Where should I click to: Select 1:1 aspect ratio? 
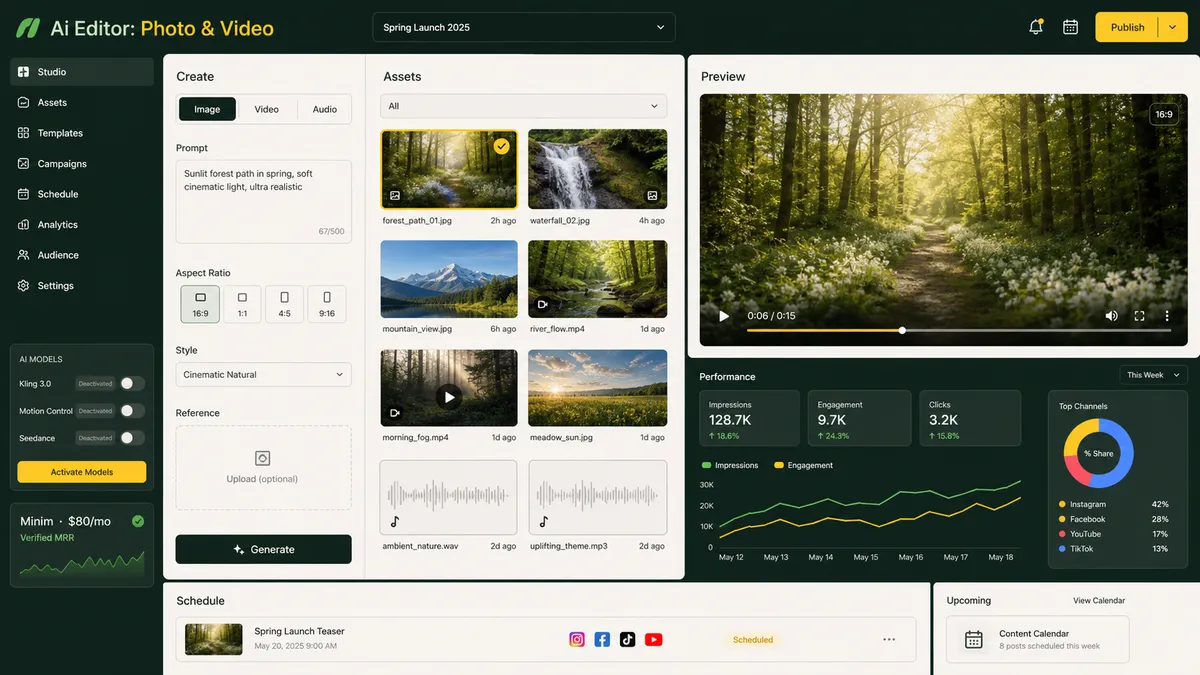(242, 304)
